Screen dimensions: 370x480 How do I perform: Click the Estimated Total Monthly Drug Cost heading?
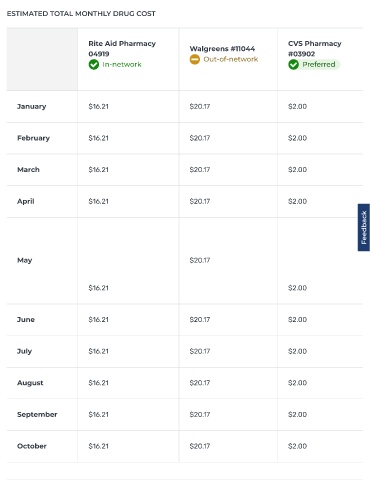click(x=81, y=14)
